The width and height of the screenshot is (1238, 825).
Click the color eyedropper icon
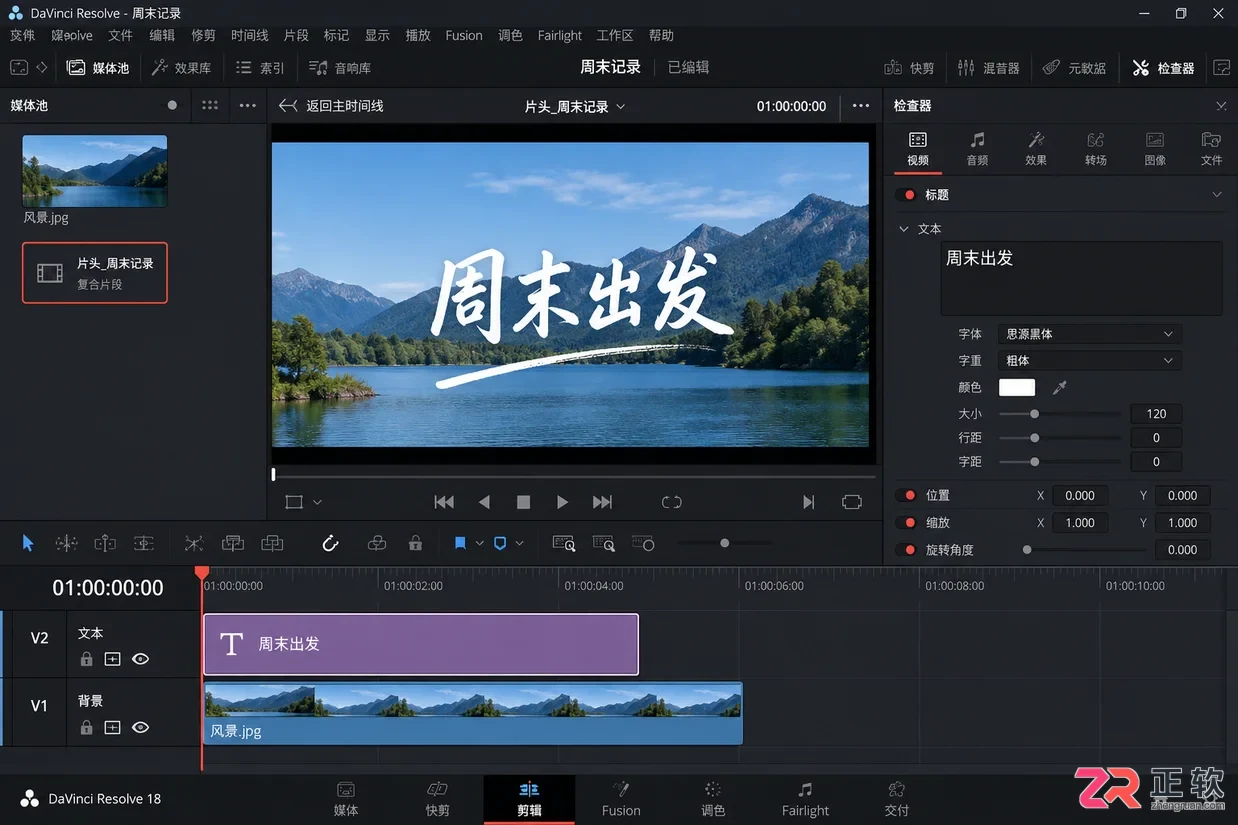1060,387
